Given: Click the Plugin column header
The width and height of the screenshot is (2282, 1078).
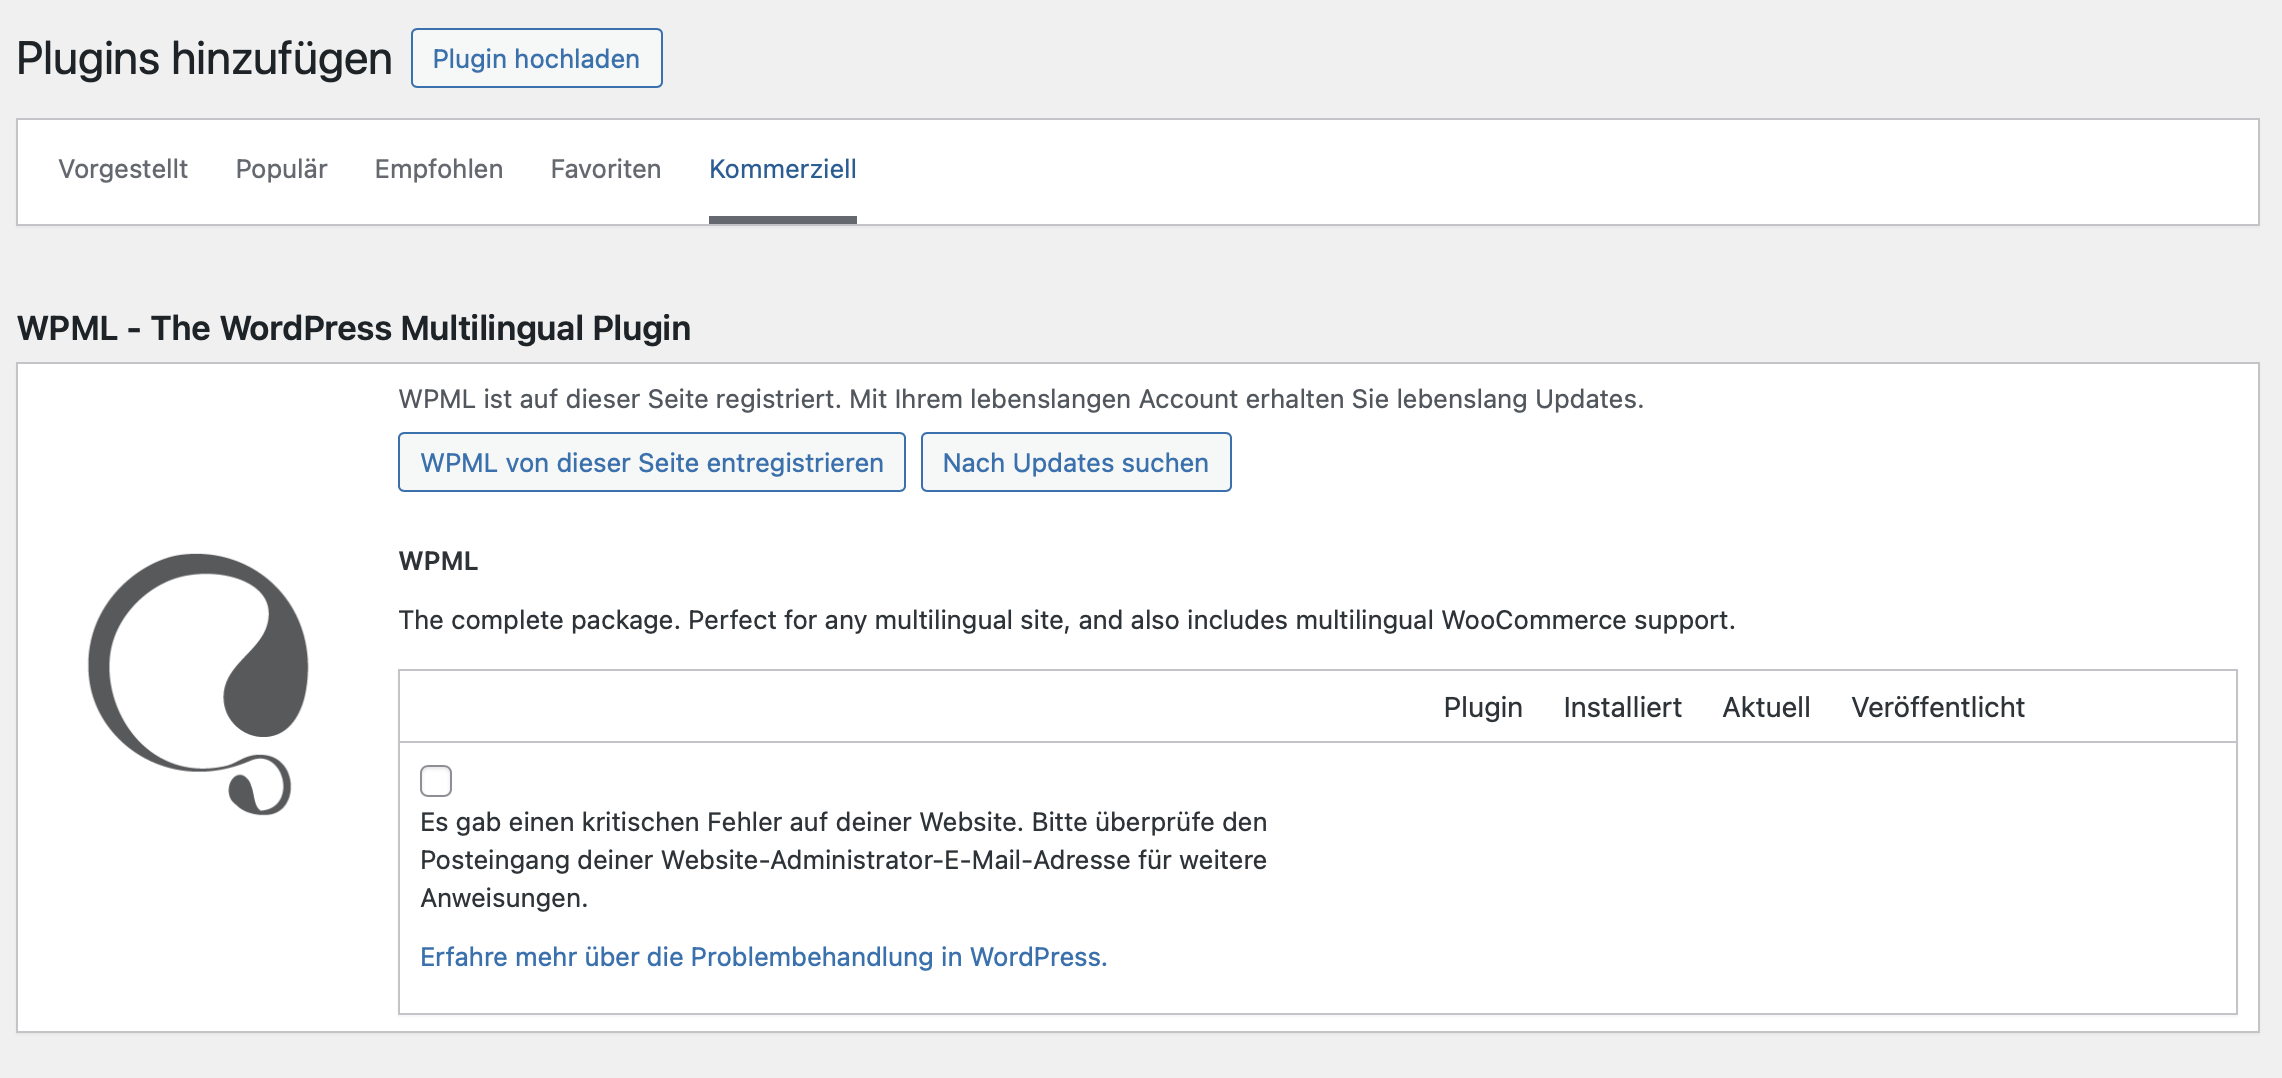Looking at the screenshot, I should [x=1483, y=707].
